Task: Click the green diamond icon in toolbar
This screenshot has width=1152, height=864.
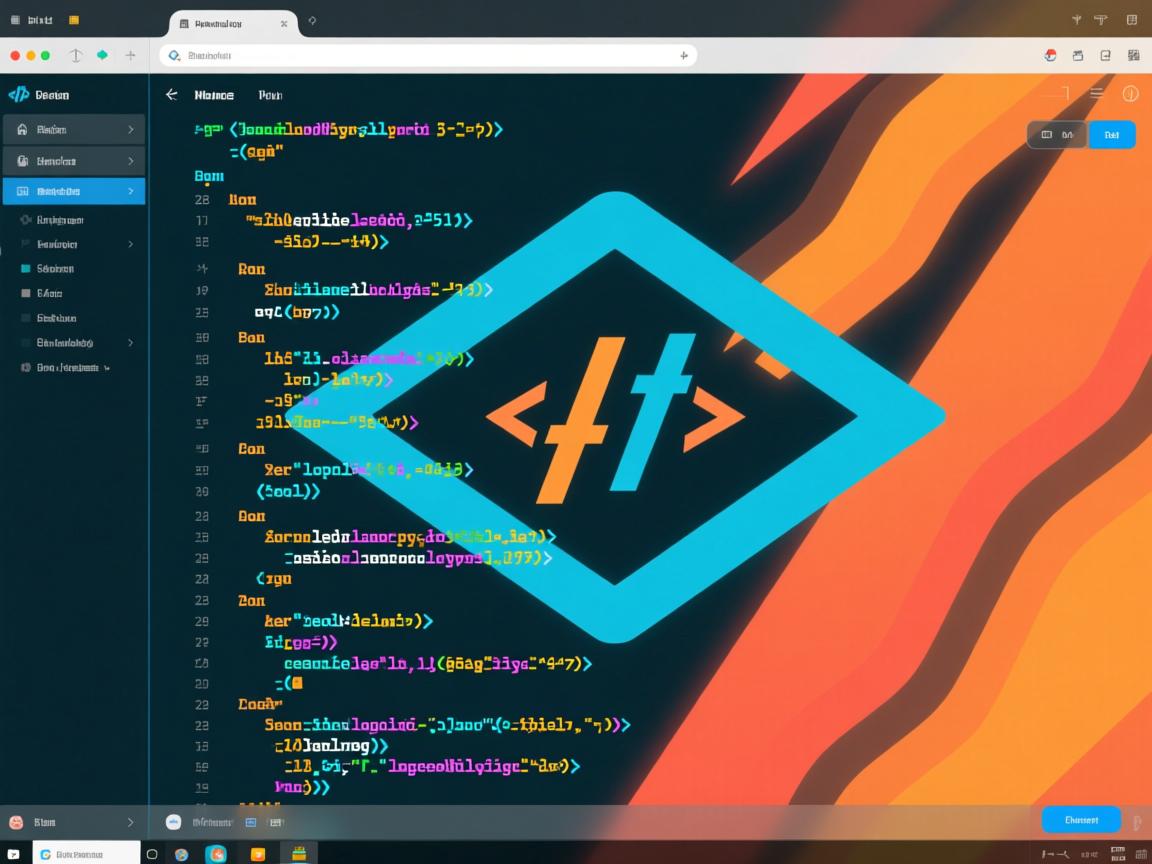Action: [102, 56]
